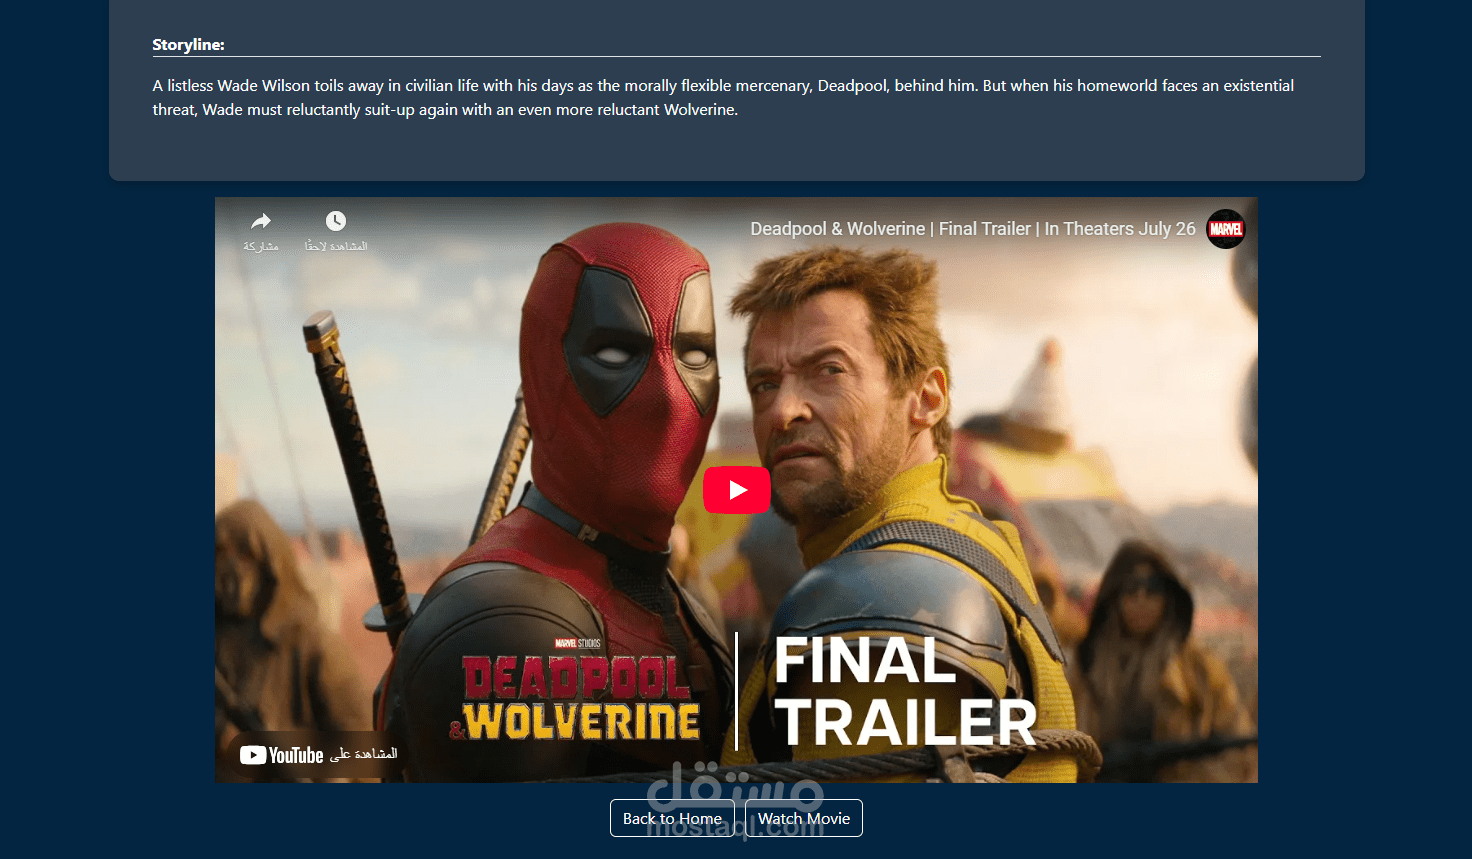
Task: Click the 'Storyline:' heading text
Action: pyautogui.click(x=188, y=45)
